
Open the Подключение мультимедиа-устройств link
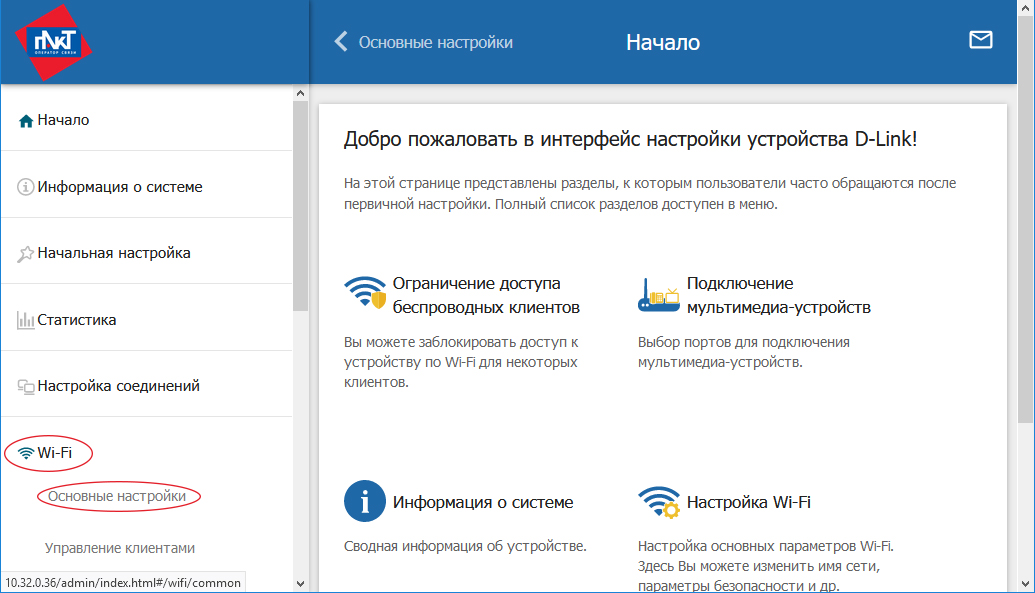(778, 295)
